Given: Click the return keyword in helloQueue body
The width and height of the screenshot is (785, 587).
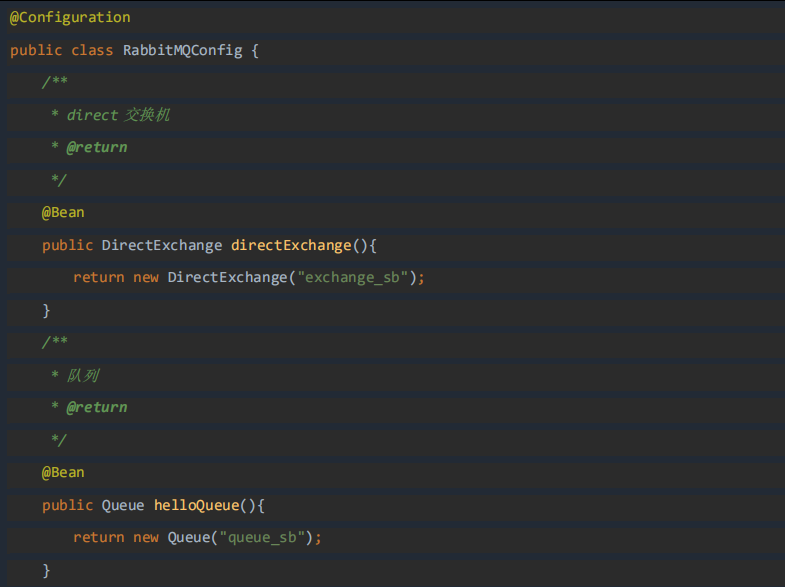Looking at the screenshot, I should point(99,537).
